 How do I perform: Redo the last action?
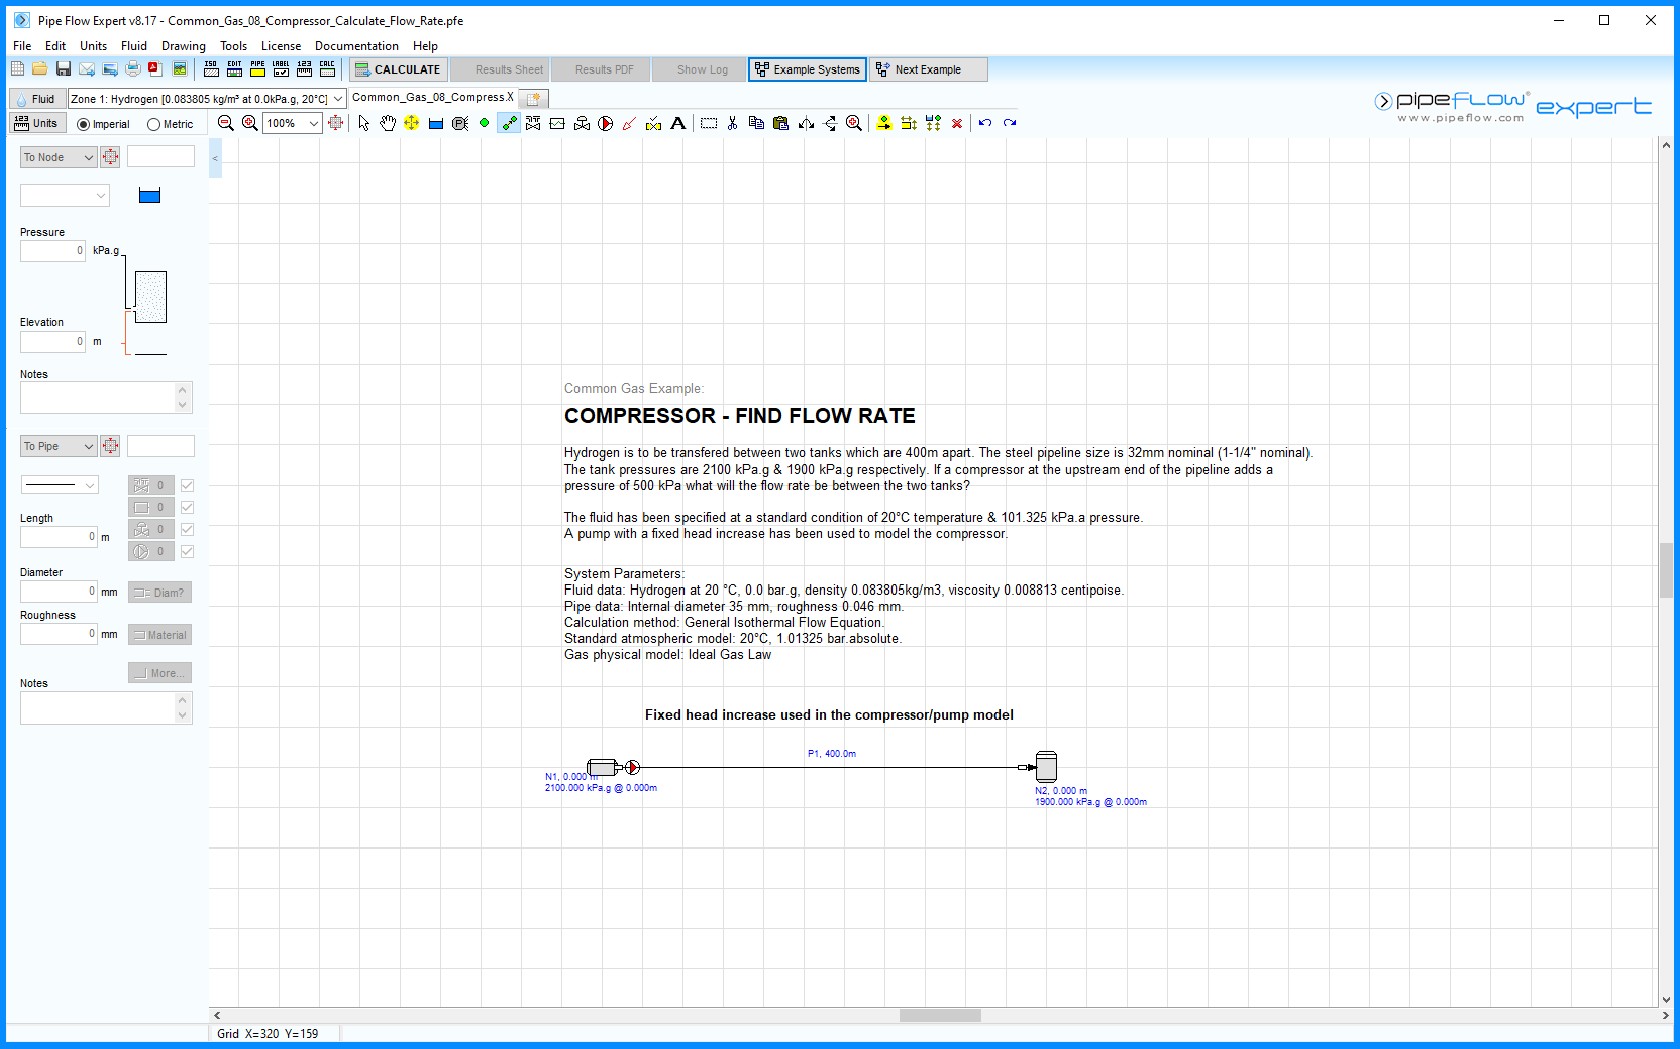click(x=1010, y=123)
